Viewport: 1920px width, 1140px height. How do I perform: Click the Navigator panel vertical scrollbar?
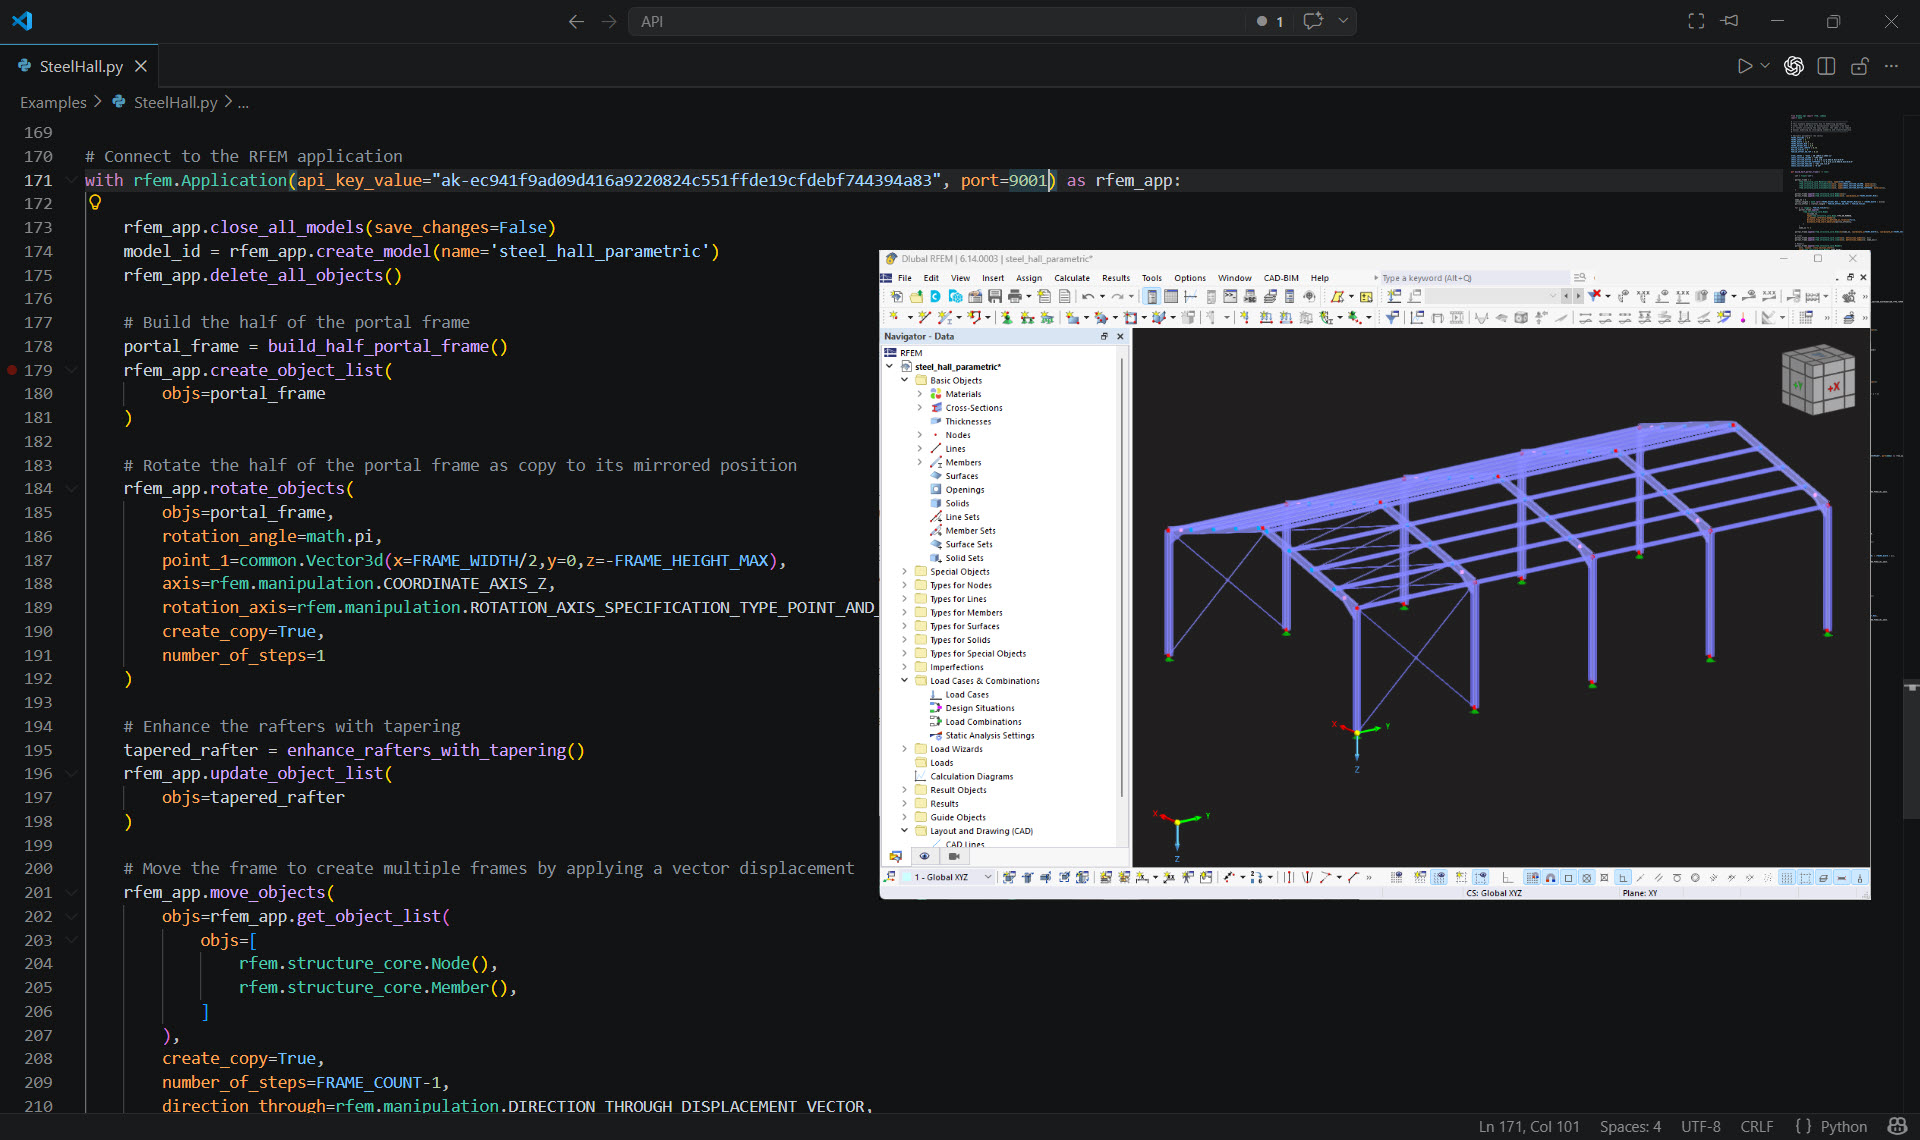pos(1122,577)
